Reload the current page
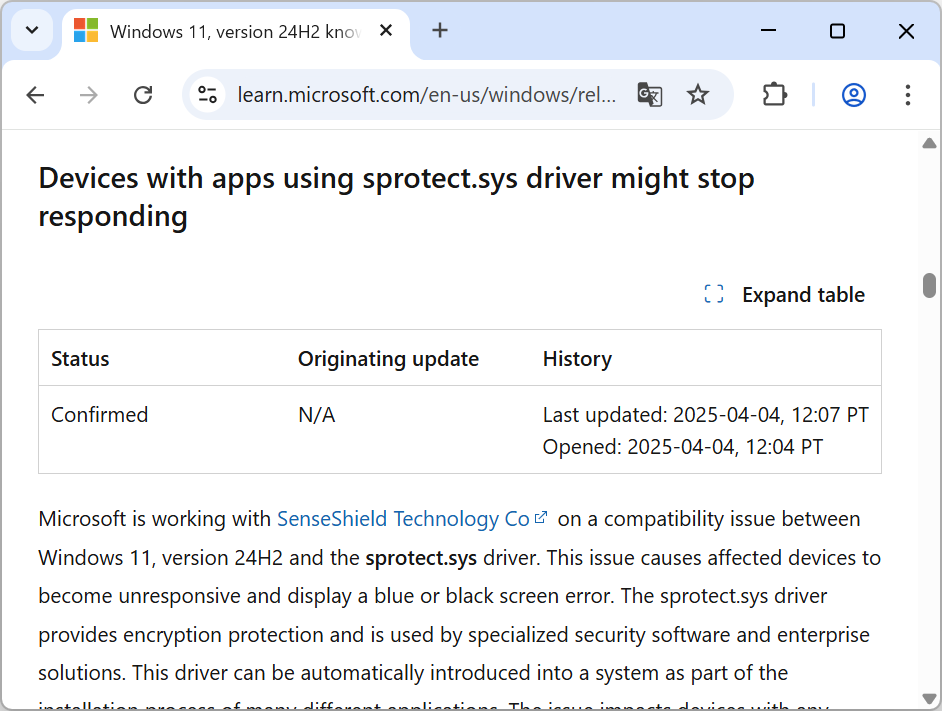942x711 pixels. (x=143, y=94)
